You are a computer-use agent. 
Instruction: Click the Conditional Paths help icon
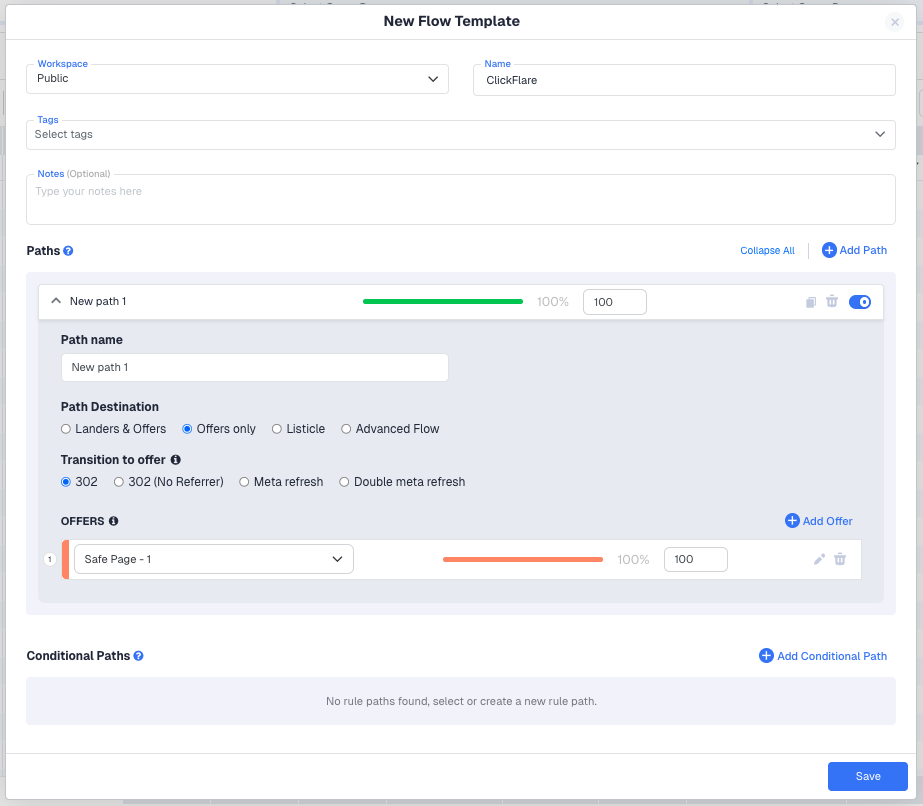(x=138, y=656)
